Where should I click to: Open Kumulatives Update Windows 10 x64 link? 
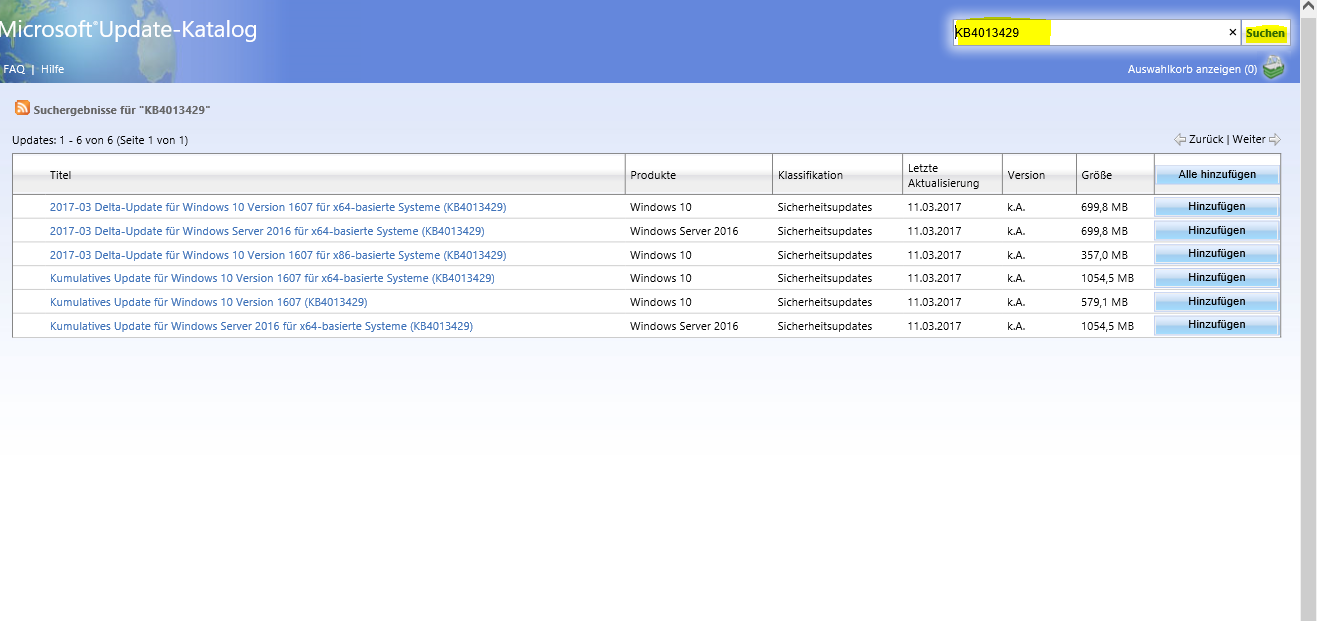272,278
